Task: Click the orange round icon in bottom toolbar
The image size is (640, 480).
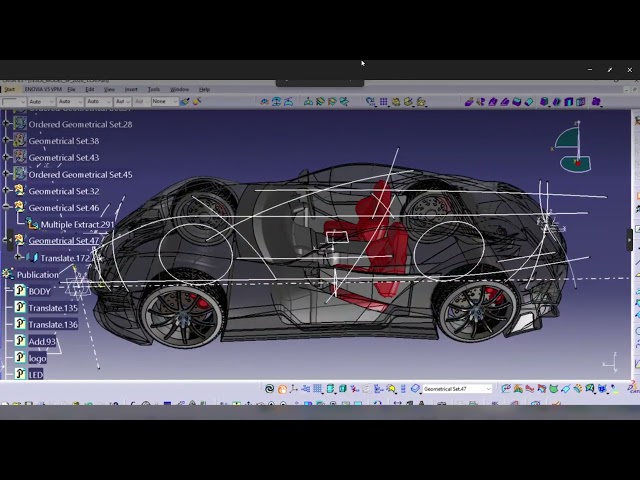Action: pos(282,389)
